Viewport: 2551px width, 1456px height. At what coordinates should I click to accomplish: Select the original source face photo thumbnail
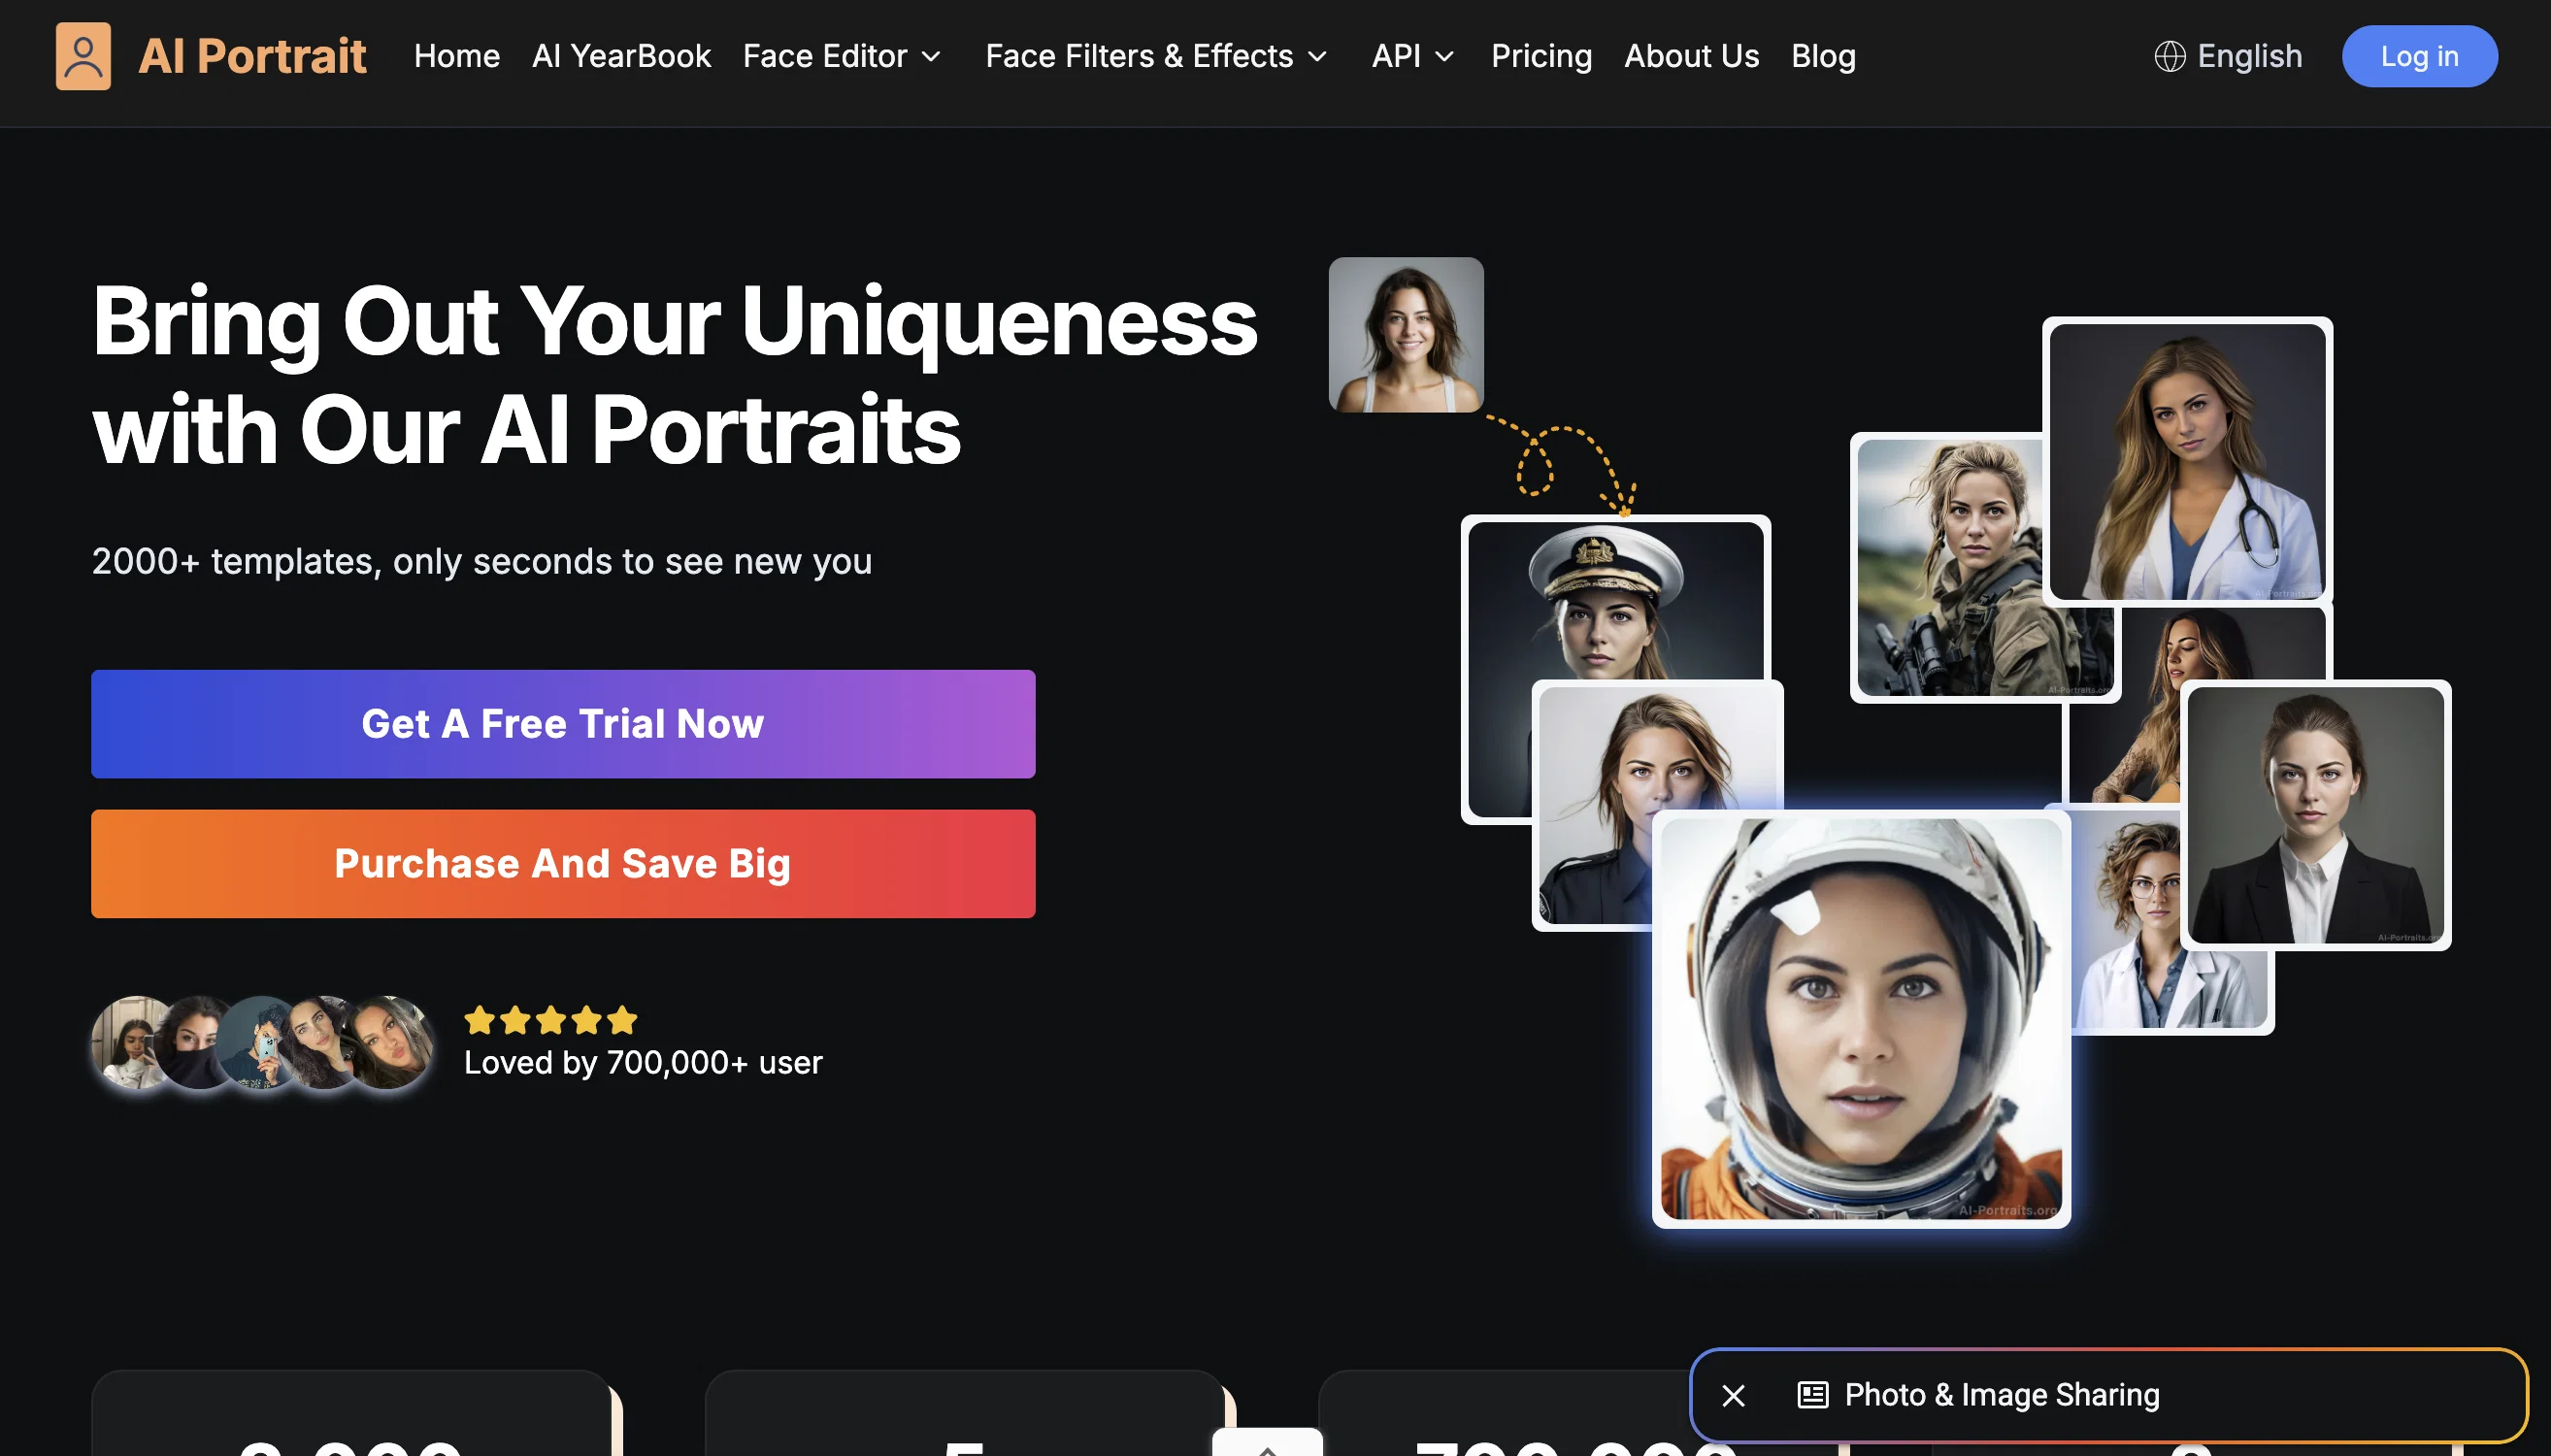tap(1405, 334)
